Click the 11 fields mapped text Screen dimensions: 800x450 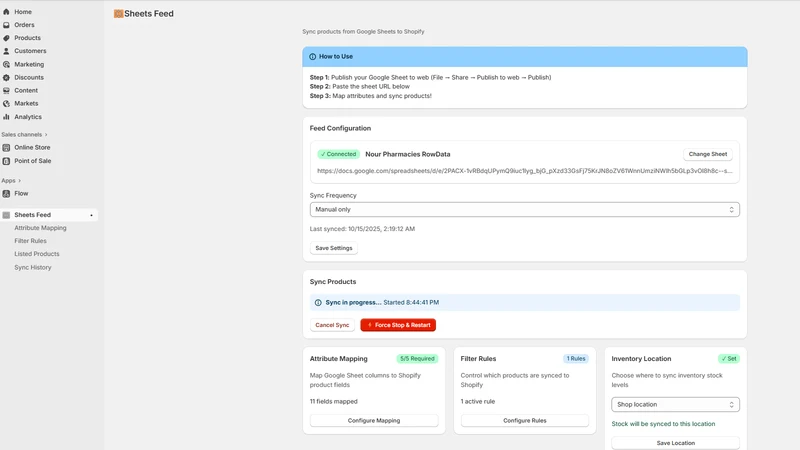(x=334, y=402)
